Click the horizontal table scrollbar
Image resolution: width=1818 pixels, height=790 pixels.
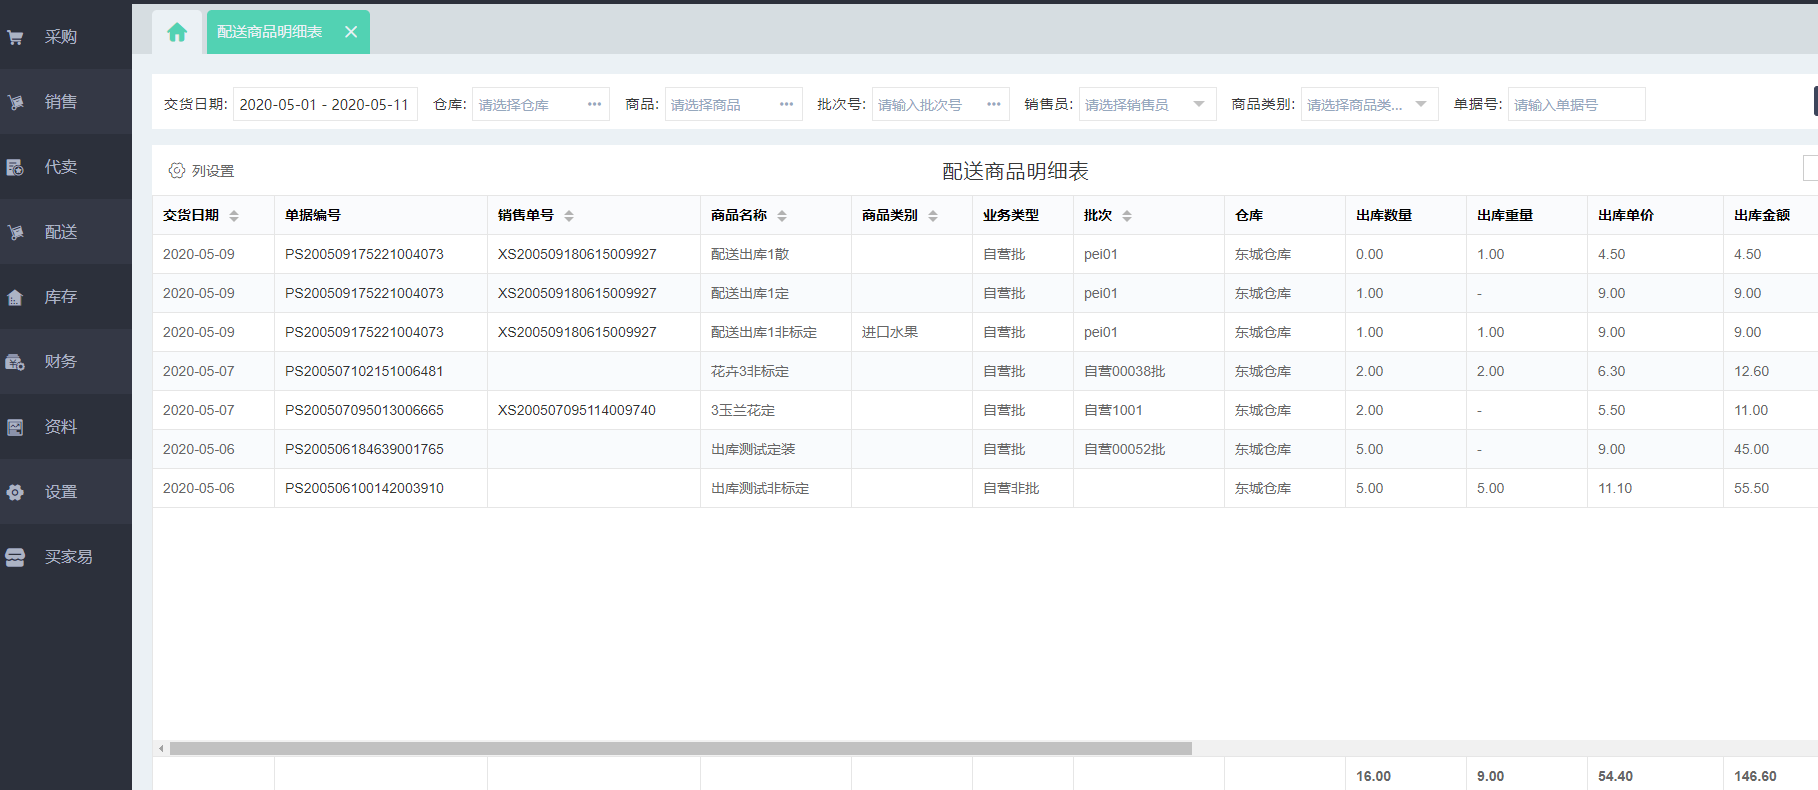(x=681, y=748)
